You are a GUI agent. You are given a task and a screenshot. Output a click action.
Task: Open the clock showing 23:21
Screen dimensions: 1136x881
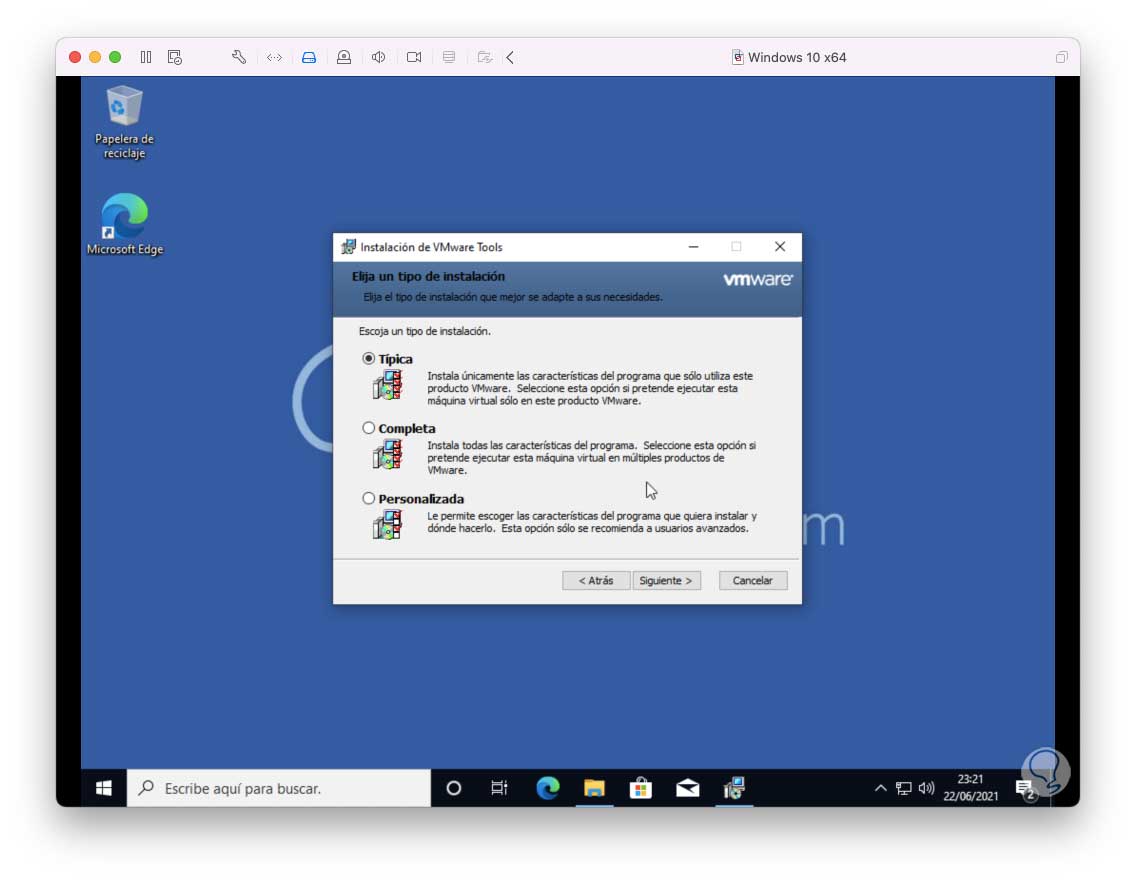coord(970,788)
